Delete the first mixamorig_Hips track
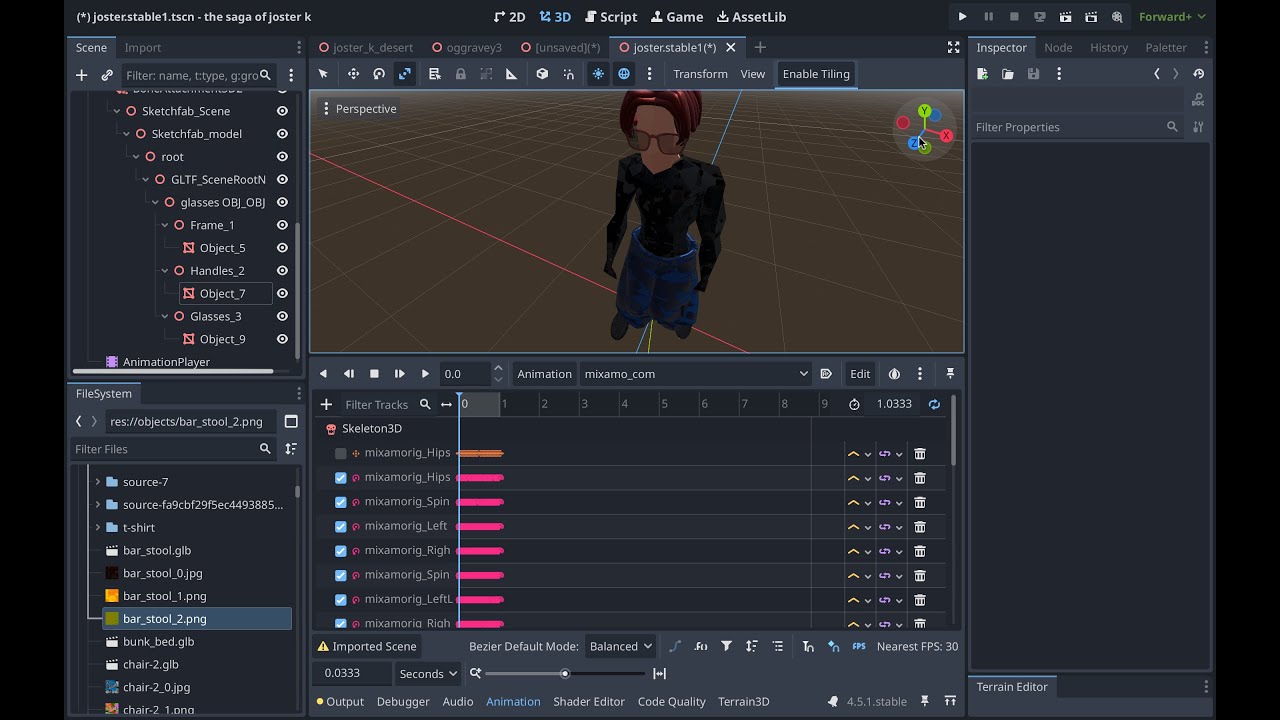This screenshot has height=720, width=1280. point(920,454)
